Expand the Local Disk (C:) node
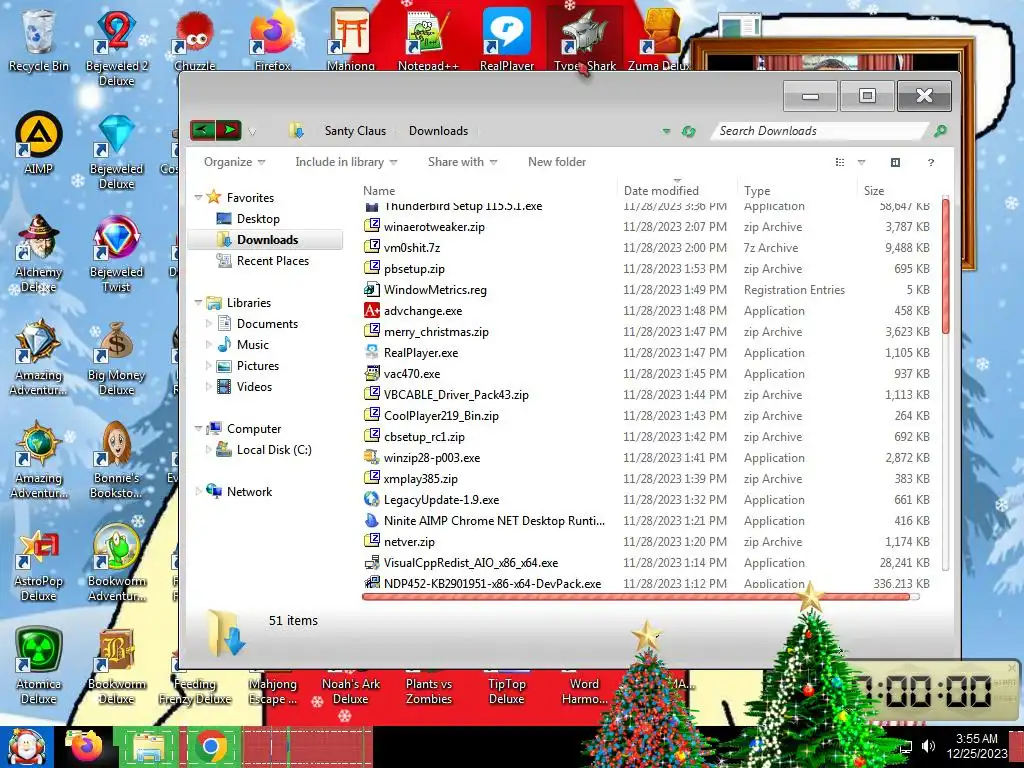 pos(209,449)
